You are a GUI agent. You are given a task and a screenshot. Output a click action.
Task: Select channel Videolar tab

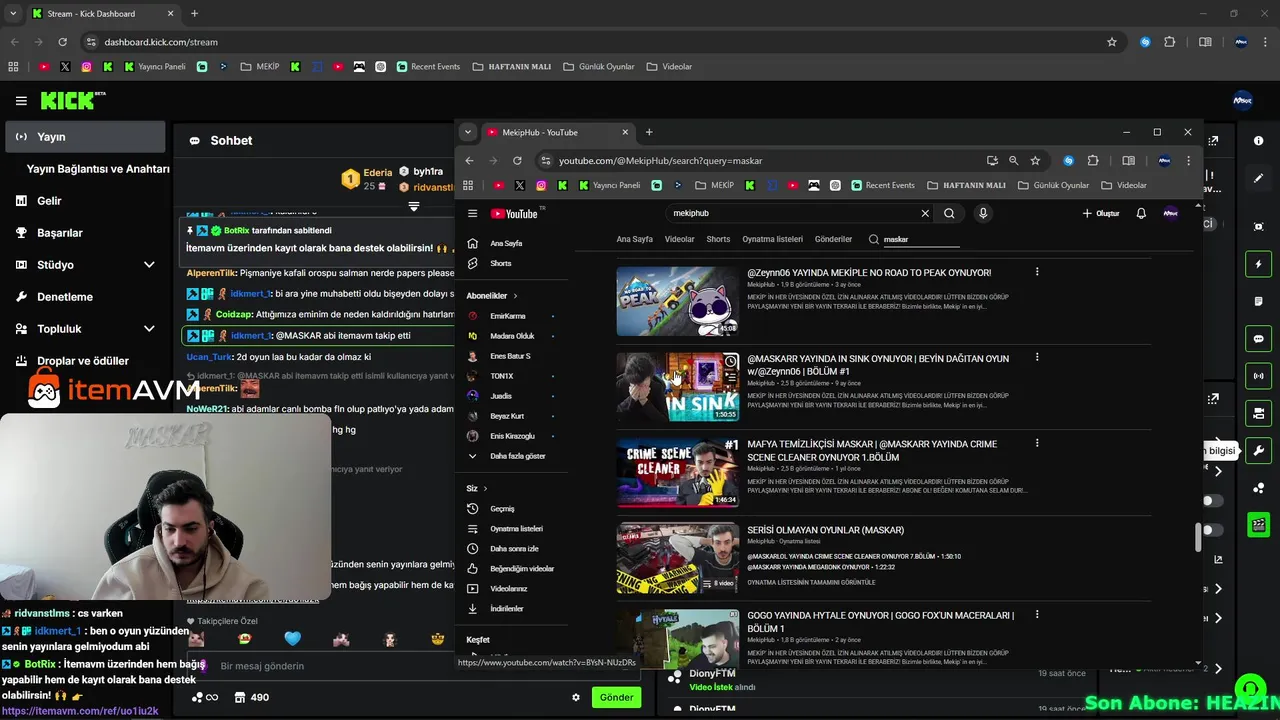[x=679, y=239]
